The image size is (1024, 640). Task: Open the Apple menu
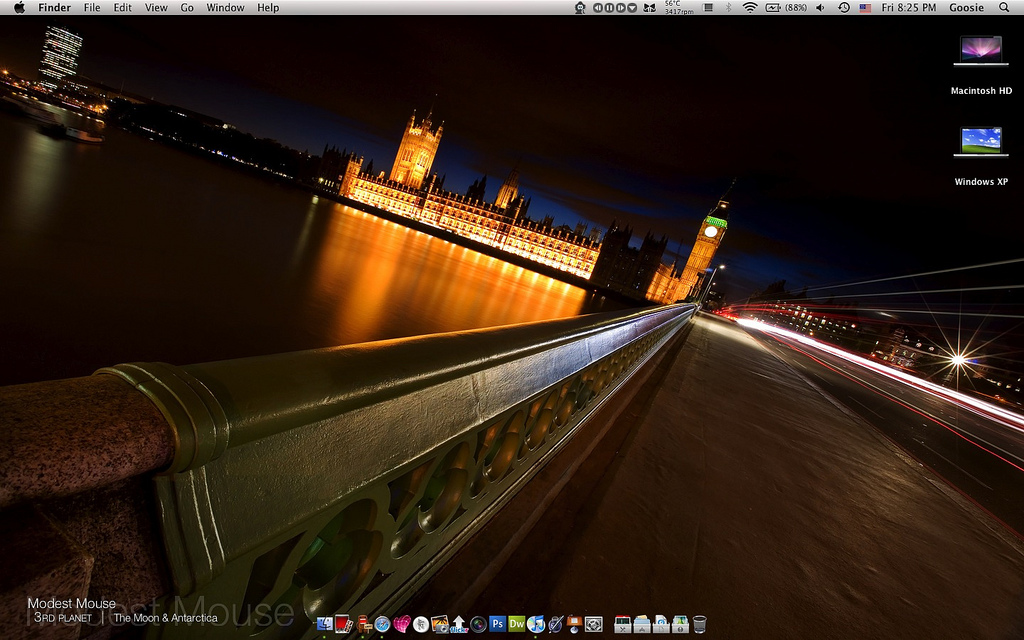[x=19, y=7]
